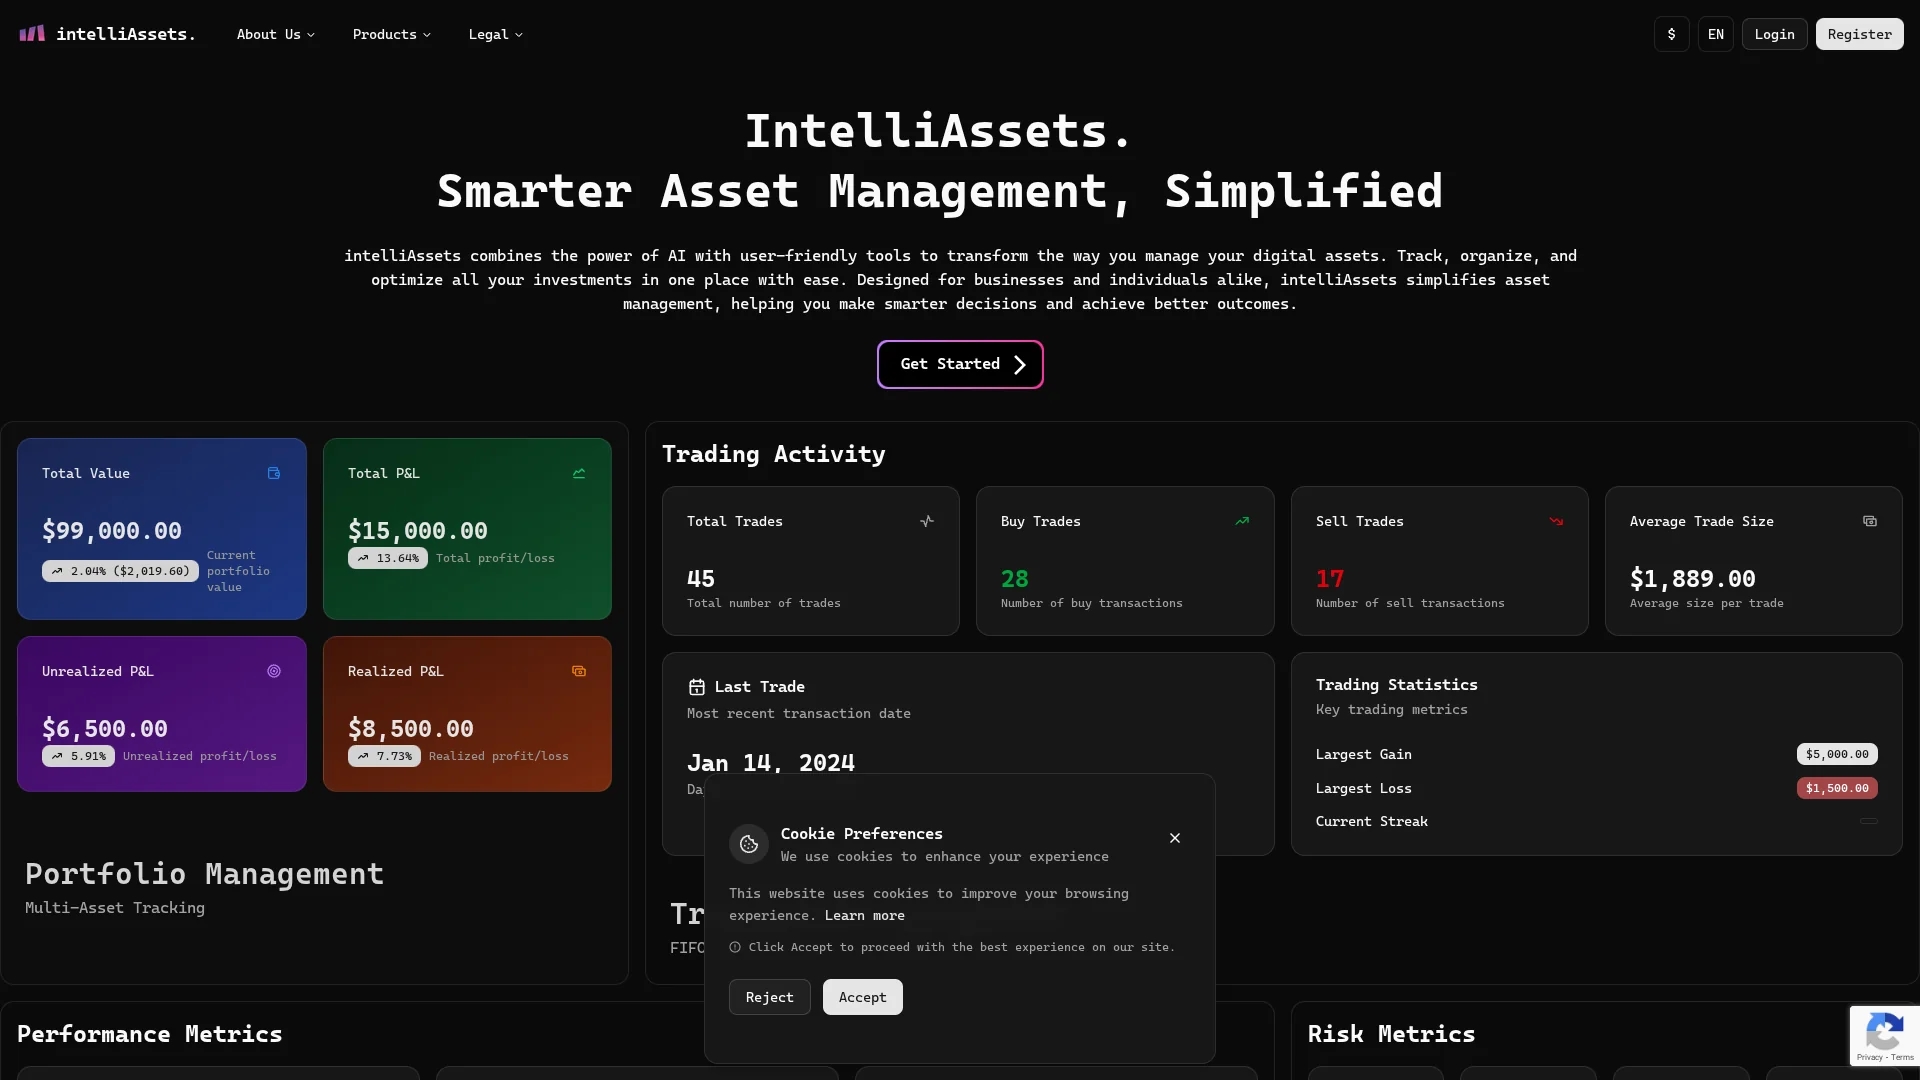The width and height of the screenshot is (1920, 1080).
Task: Click the $5,000.00 Largest Gain badge
Action: [x=1837, y=754]
